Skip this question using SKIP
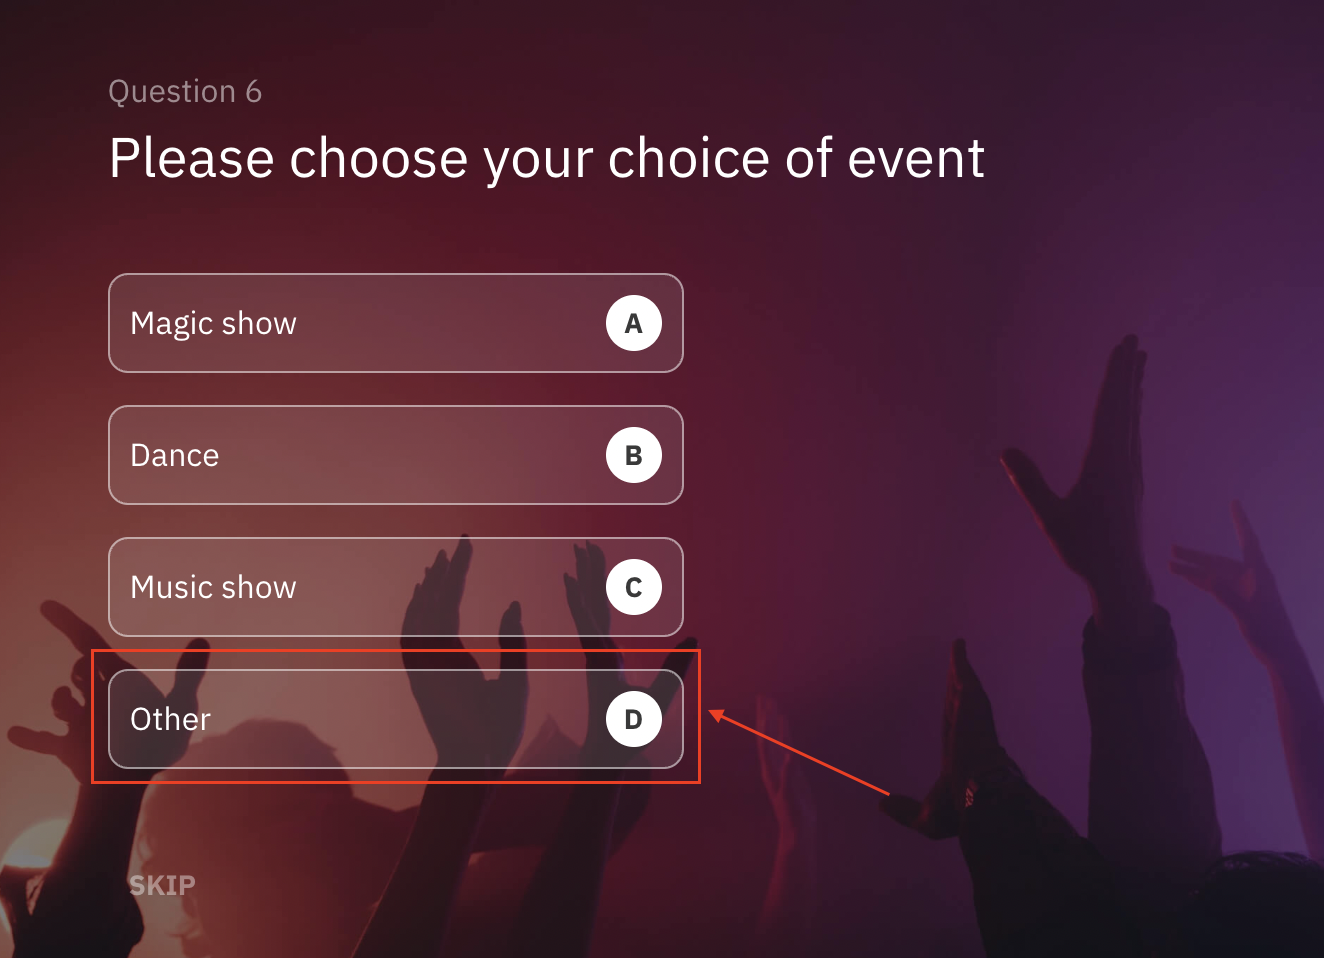The width and height of the screenshot is (1324, 958). [x=162, y=885]
